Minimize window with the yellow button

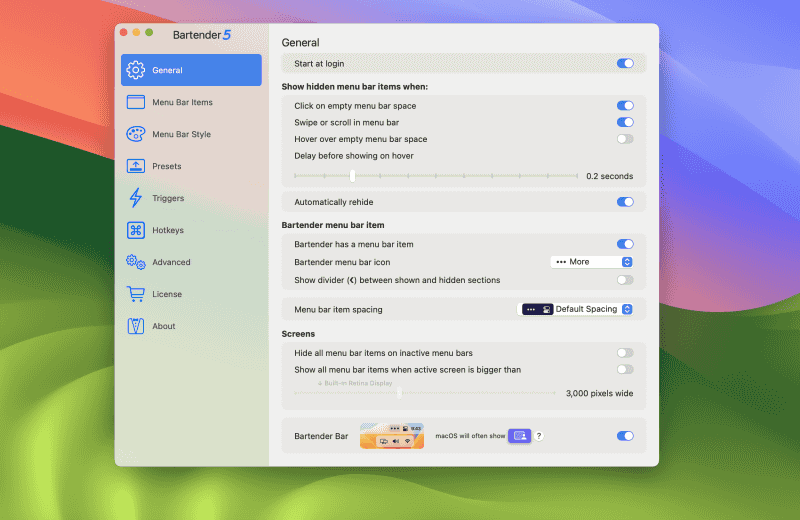[136, 33]
